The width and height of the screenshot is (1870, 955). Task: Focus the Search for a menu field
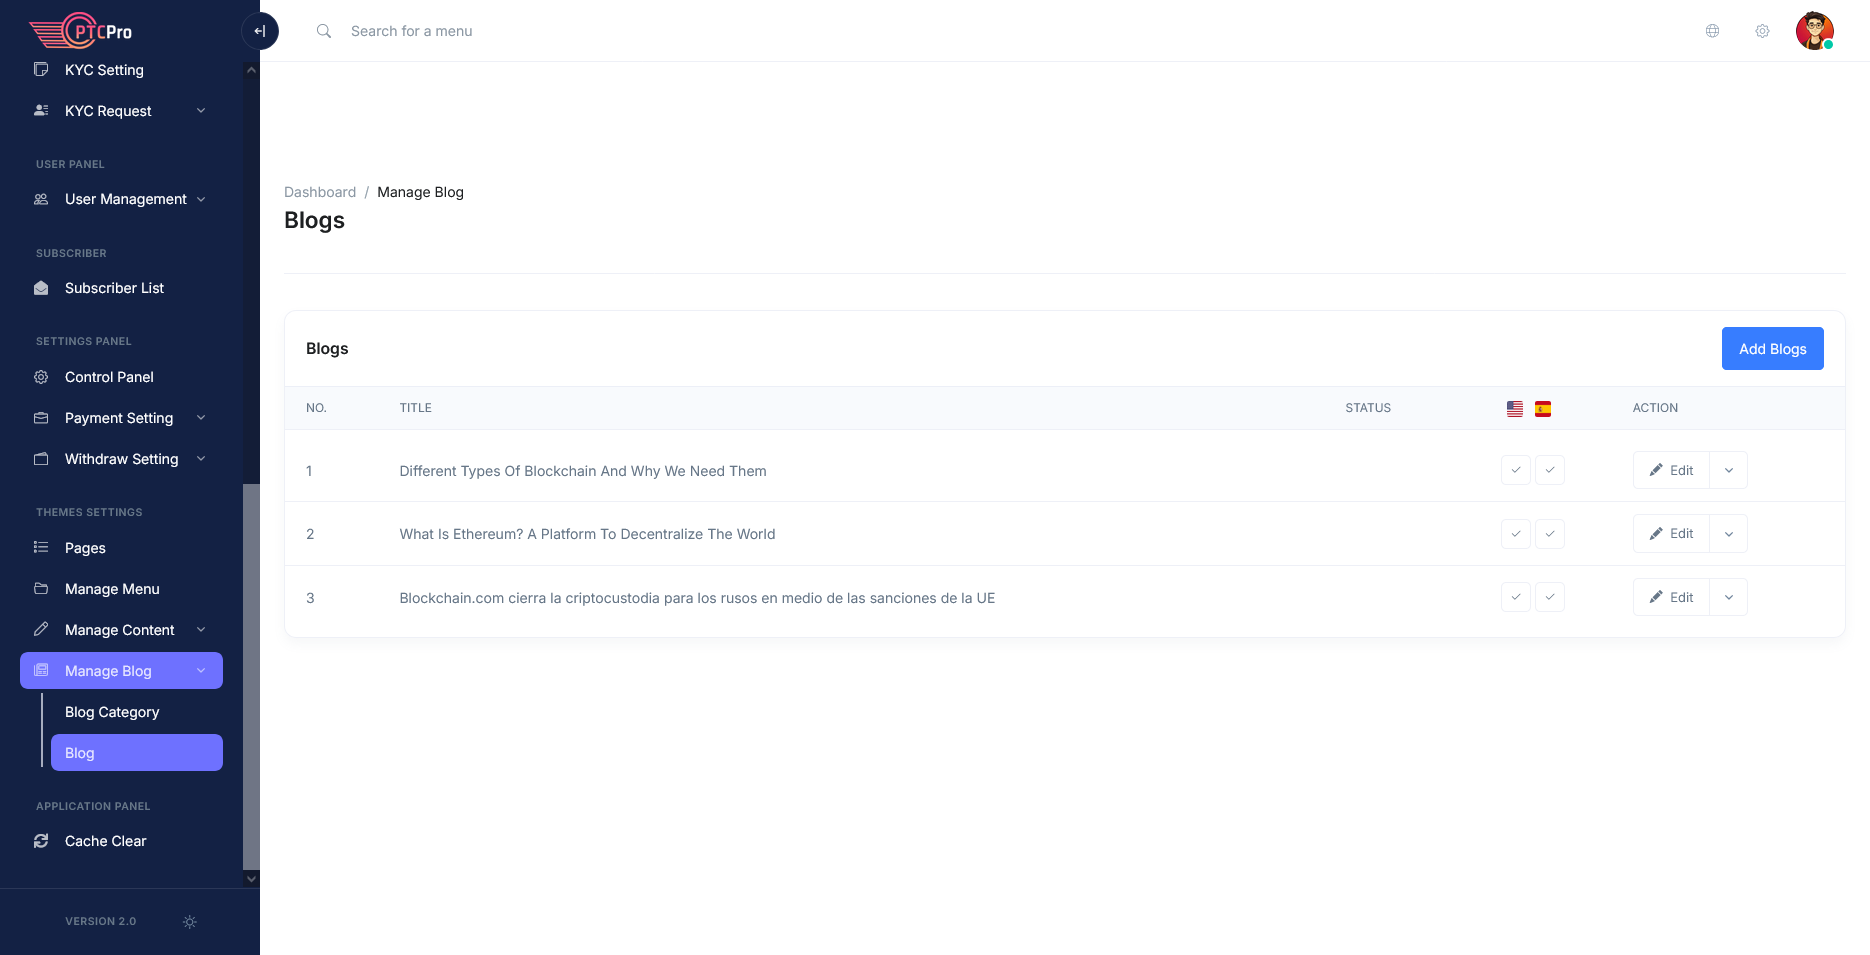pyautogui.click(x=411, y=31)
